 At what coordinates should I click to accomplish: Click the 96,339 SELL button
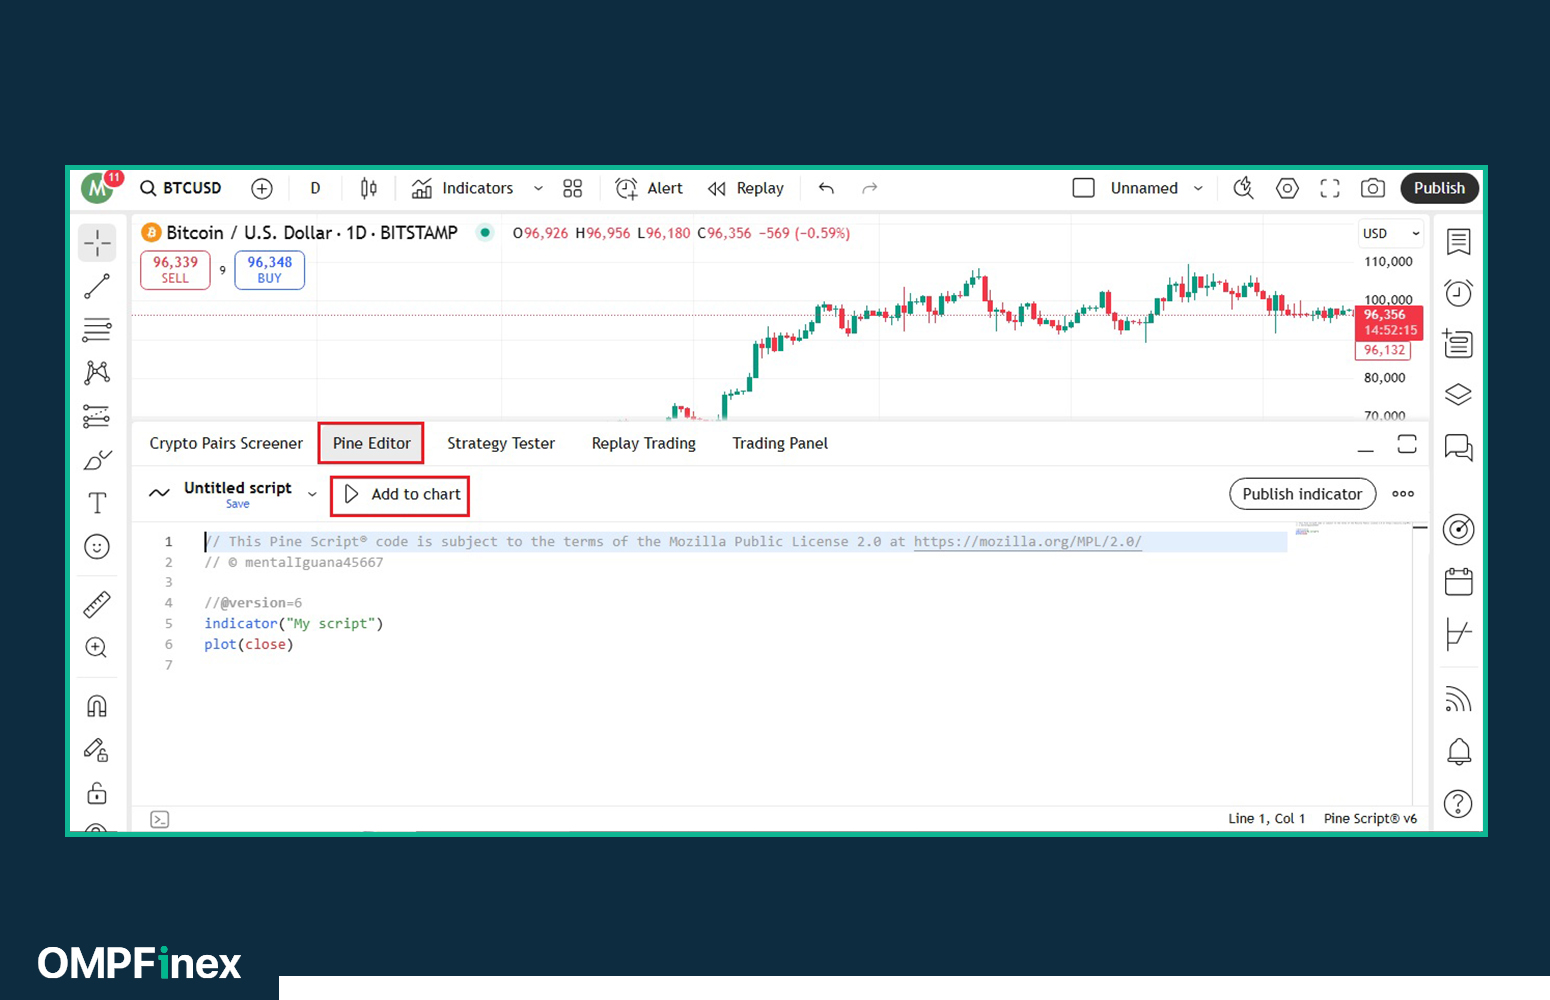(175, 270)
